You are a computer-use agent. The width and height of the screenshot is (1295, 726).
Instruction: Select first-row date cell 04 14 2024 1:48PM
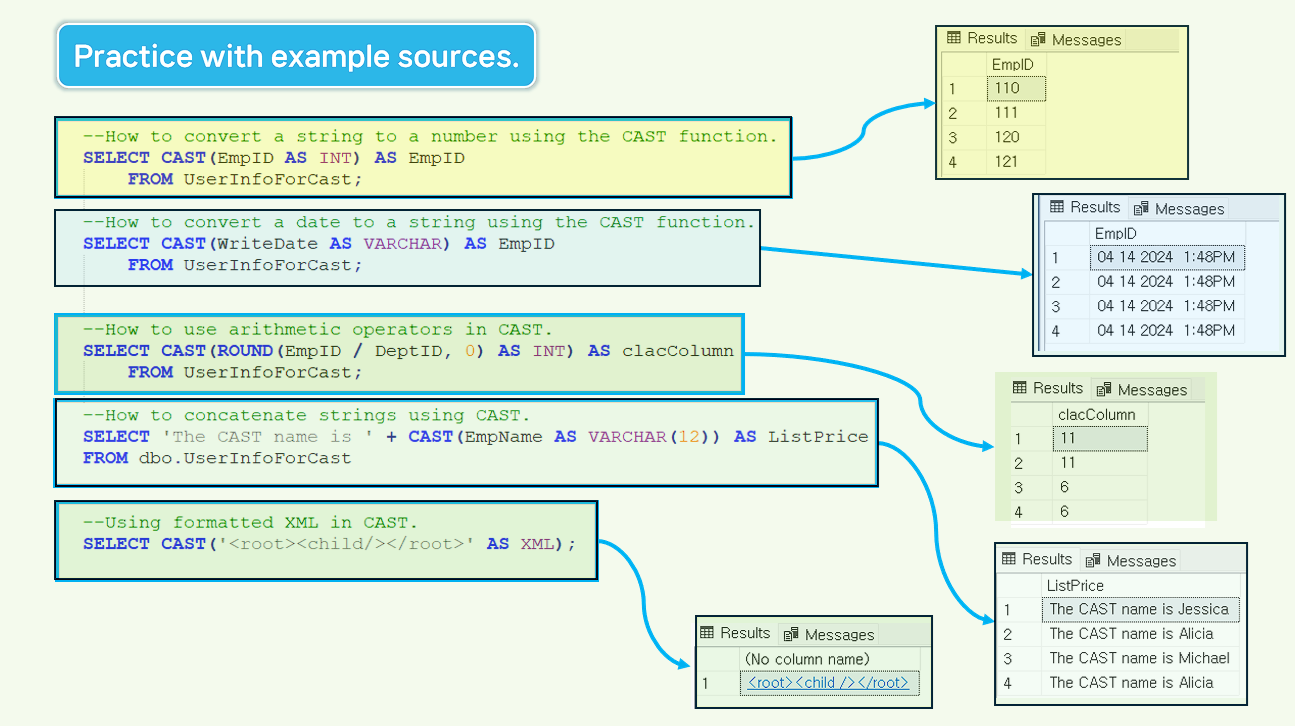[1167, 257]
